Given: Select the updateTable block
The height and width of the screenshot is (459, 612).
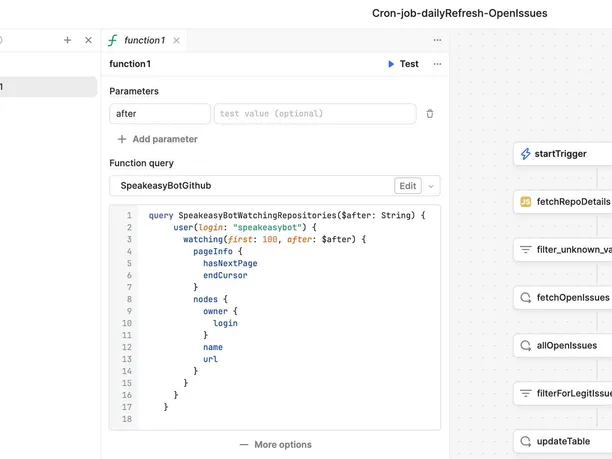Looking at the screenshot, I should 563,441.
